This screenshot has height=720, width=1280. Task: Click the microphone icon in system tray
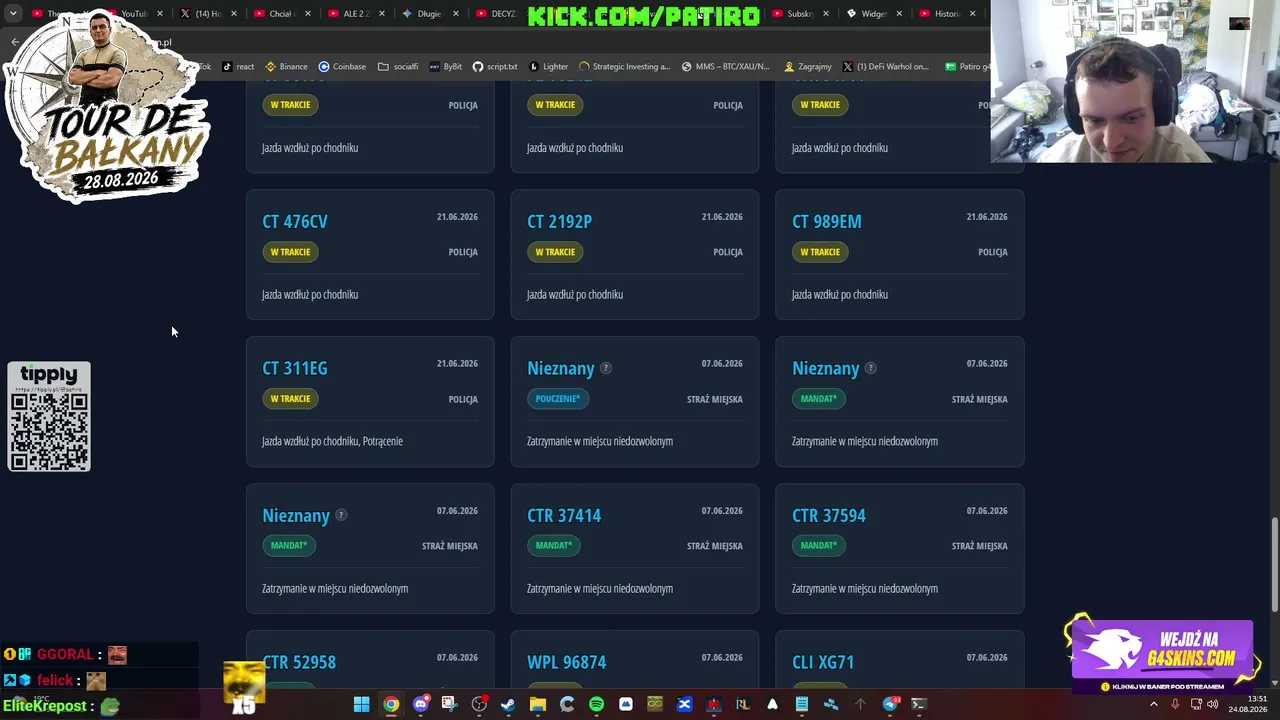click(1175, 704)
